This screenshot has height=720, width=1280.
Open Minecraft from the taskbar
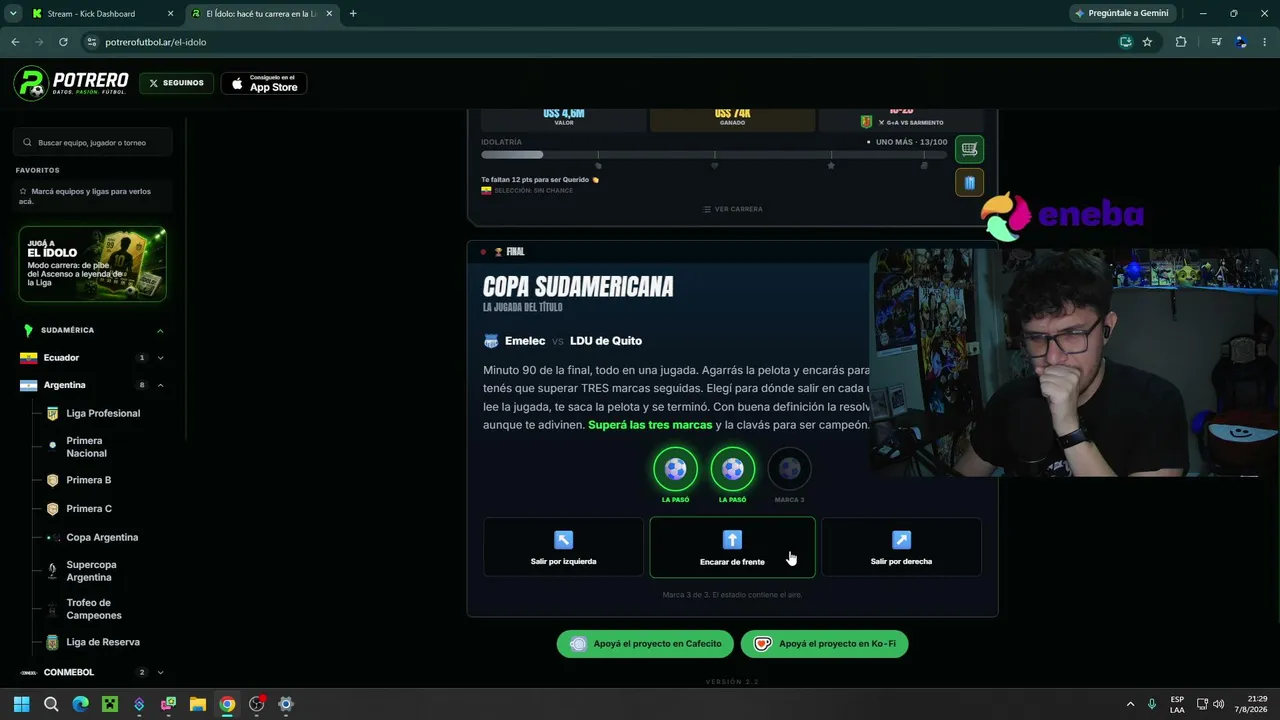pyautogui.click(x=110, y=704)
